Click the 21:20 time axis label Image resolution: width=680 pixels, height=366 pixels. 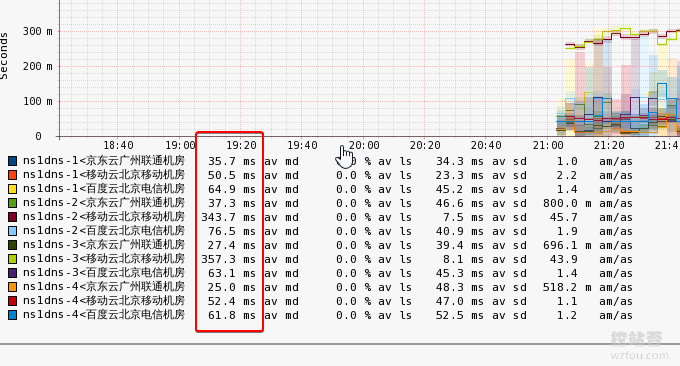[609, 145]
